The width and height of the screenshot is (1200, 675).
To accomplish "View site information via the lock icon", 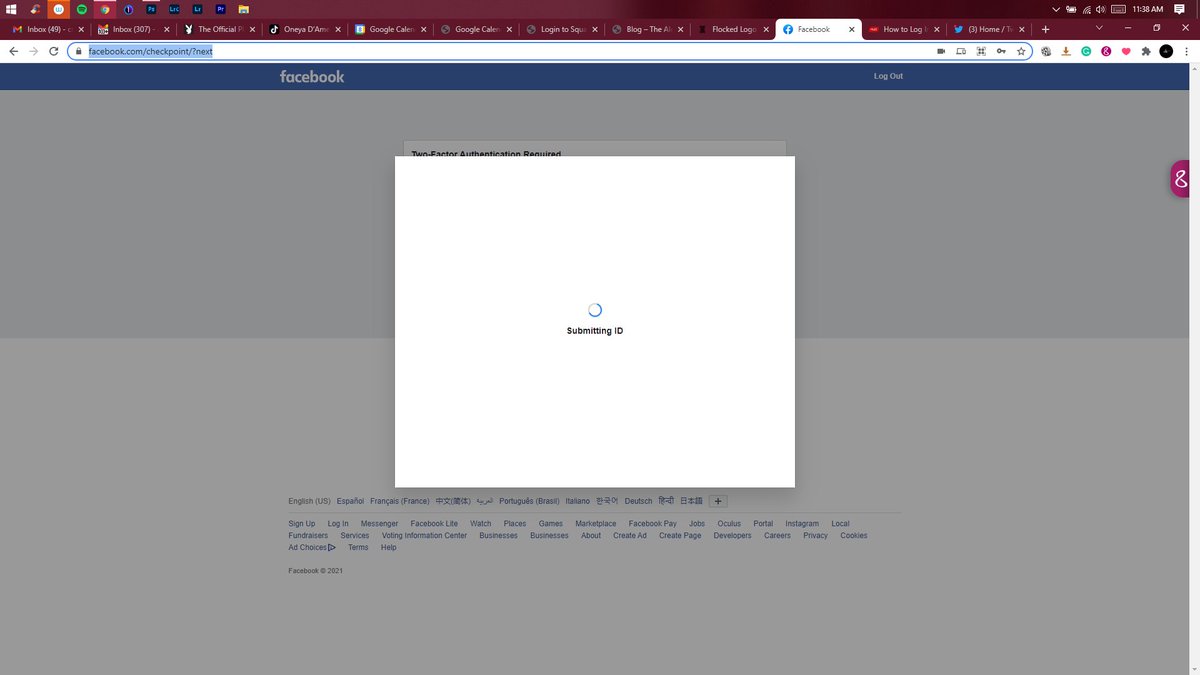I will tap(78, 51).
